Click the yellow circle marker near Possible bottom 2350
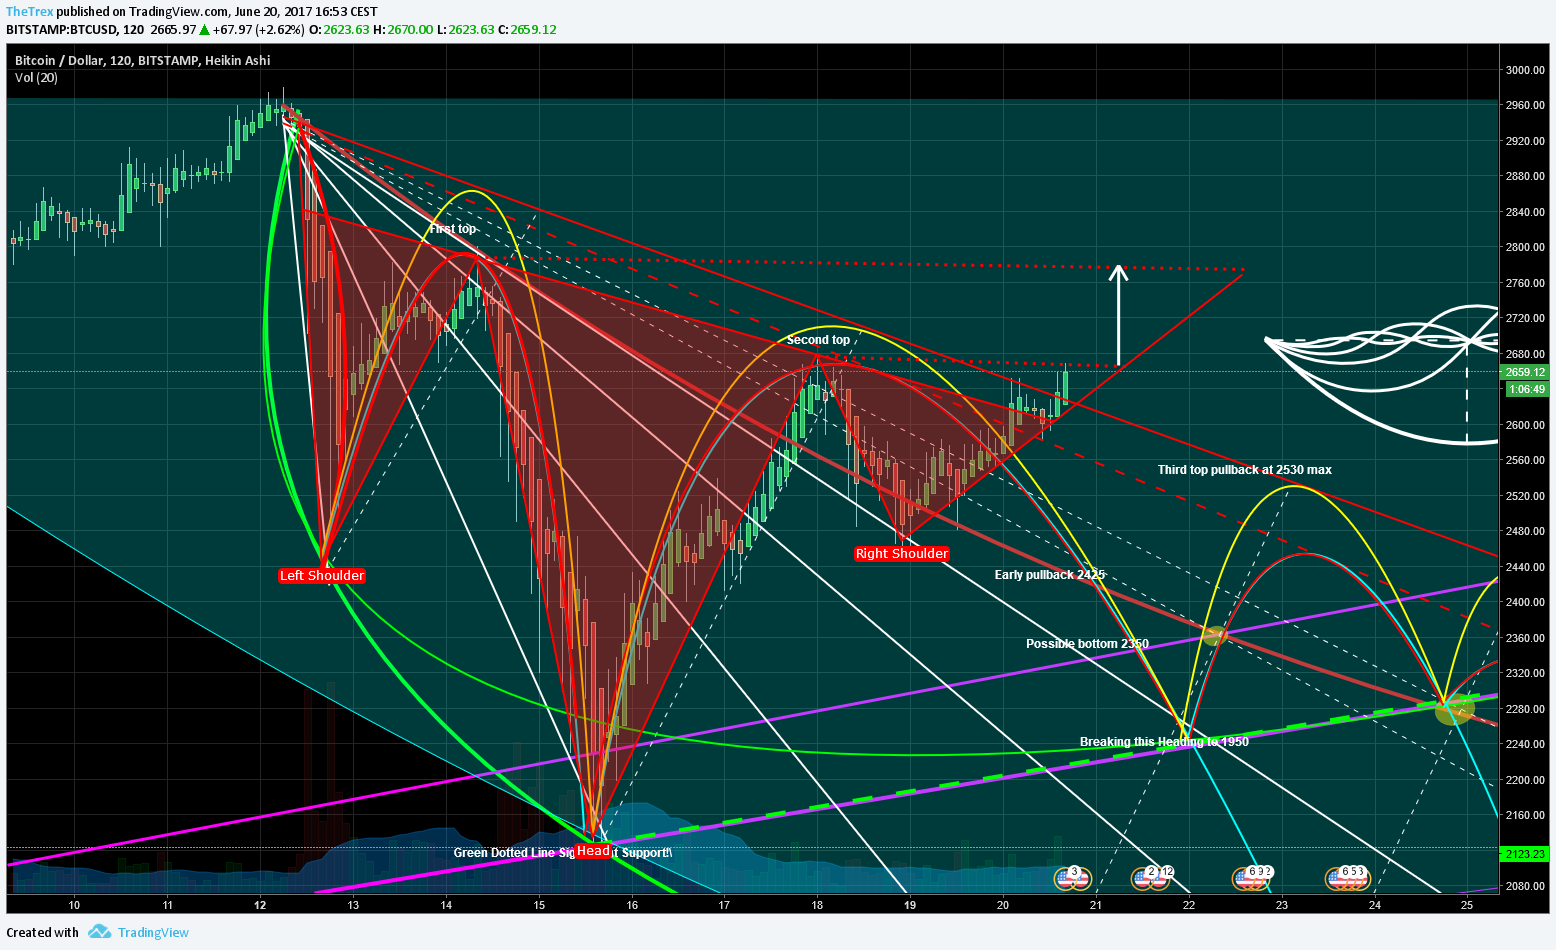This screenshot has height=950, width=1556. 1214,634
